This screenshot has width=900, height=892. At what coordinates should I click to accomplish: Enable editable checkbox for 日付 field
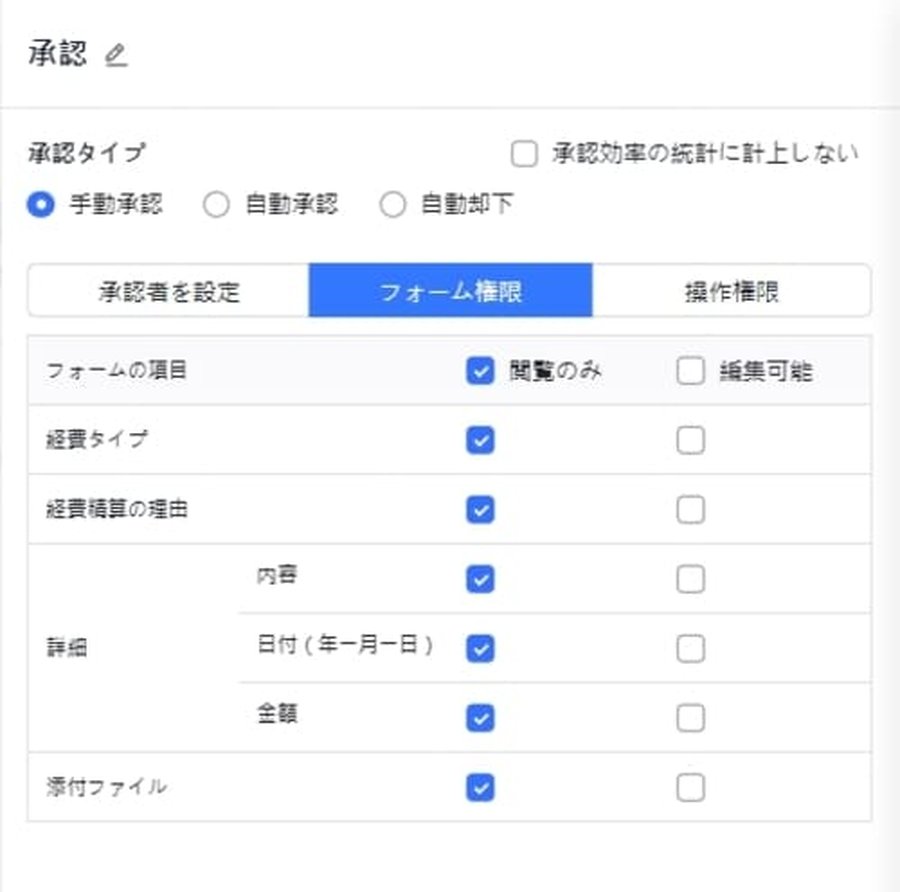pyautogui.click(x=690, y=648)
